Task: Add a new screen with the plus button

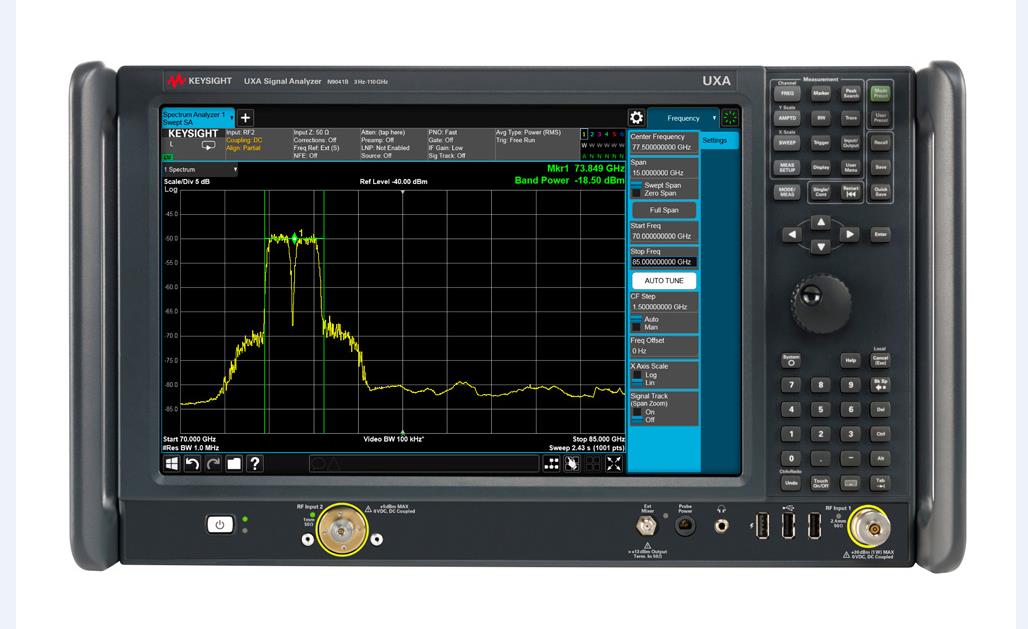Action: (245, 118)
